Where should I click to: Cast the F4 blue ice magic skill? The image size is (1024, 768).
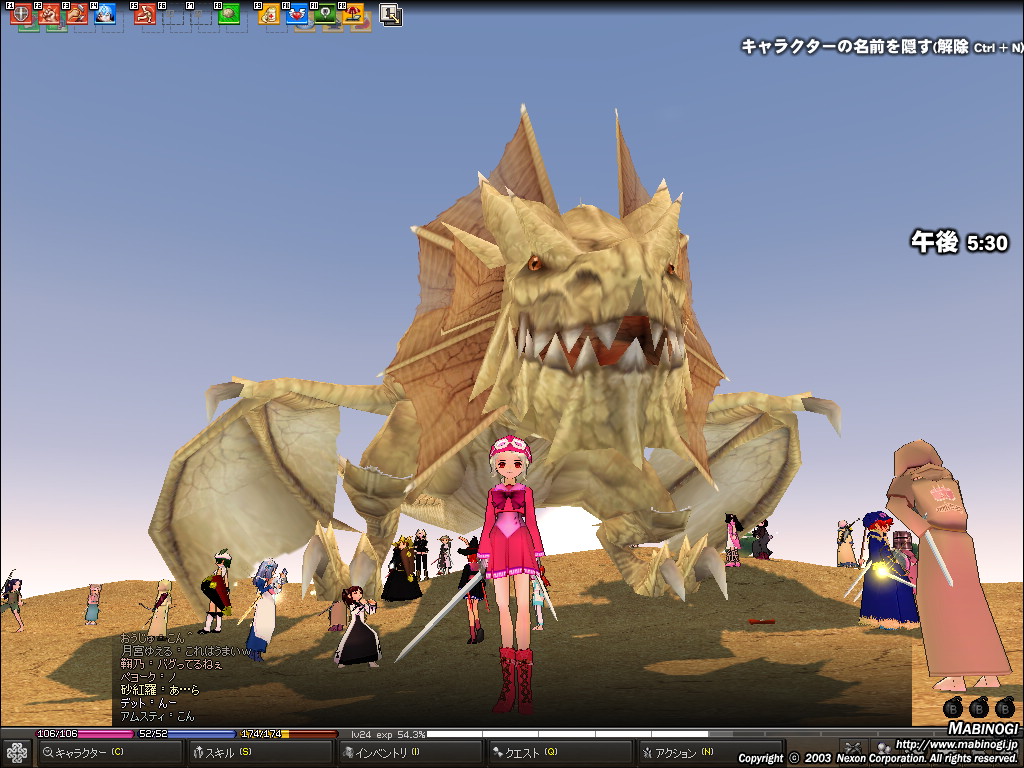pyautogui.click(x=104, y=14)
